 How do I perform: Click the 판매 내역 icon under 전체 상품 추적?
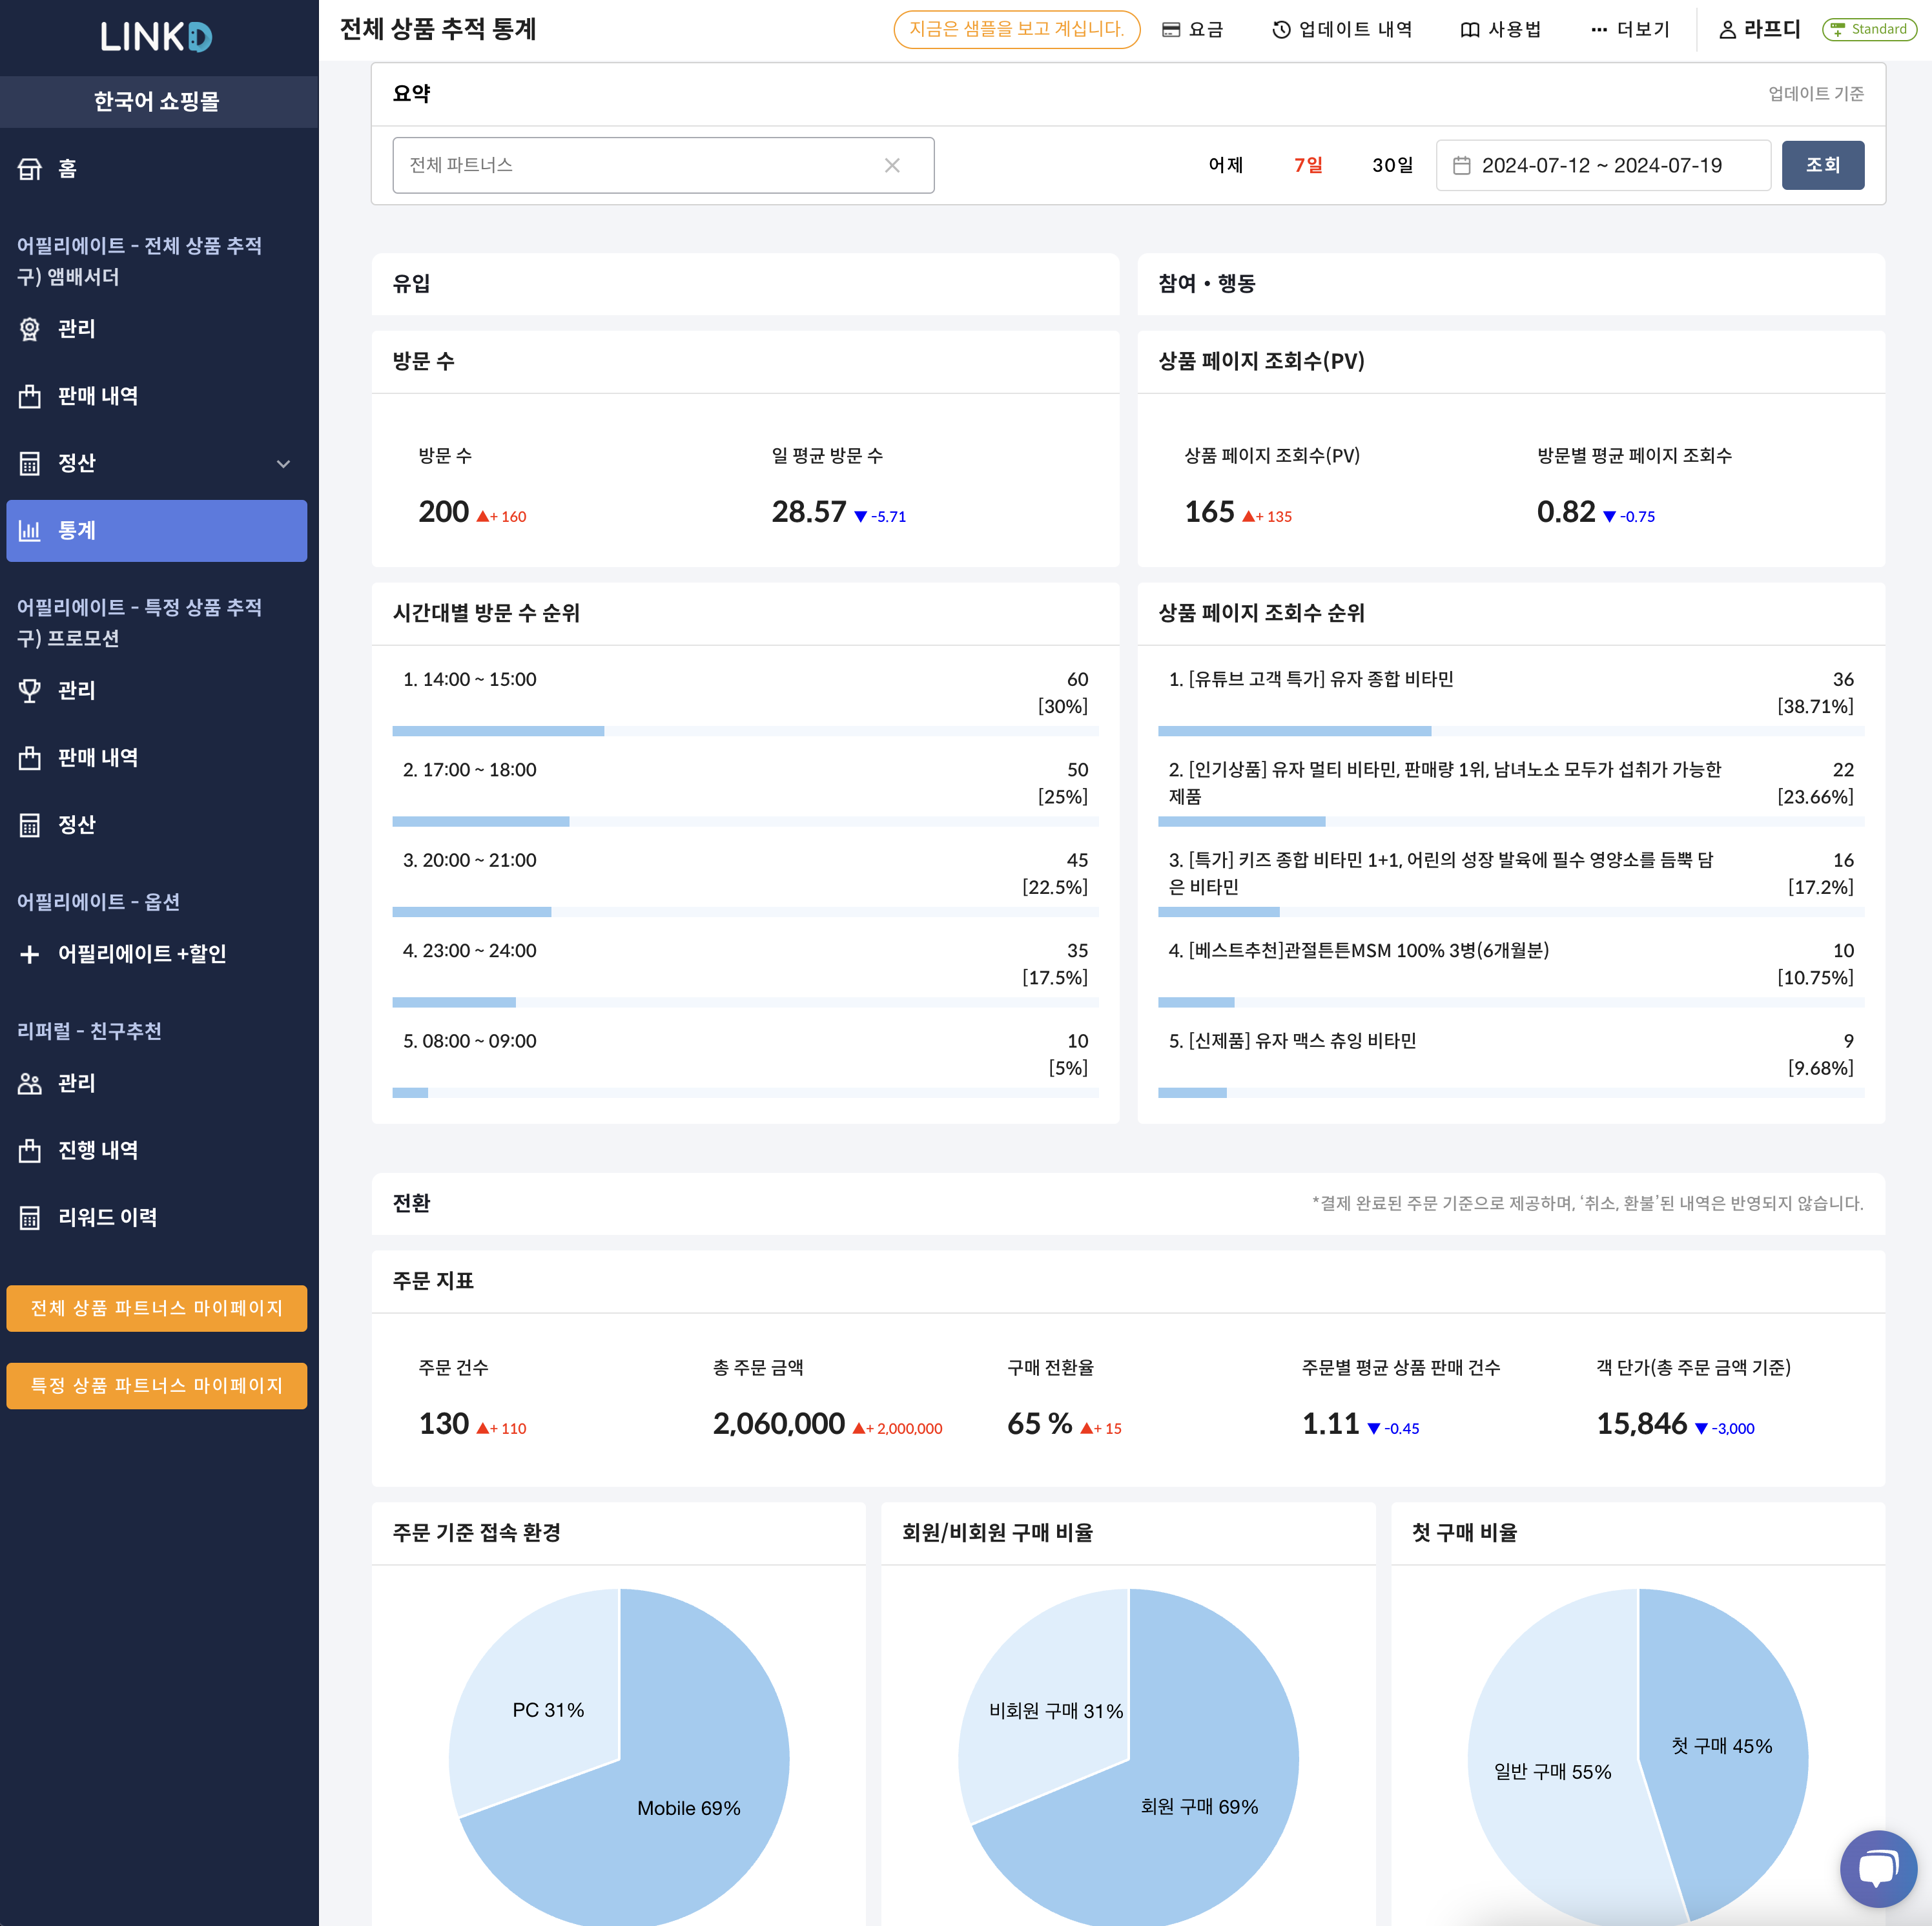30,396
